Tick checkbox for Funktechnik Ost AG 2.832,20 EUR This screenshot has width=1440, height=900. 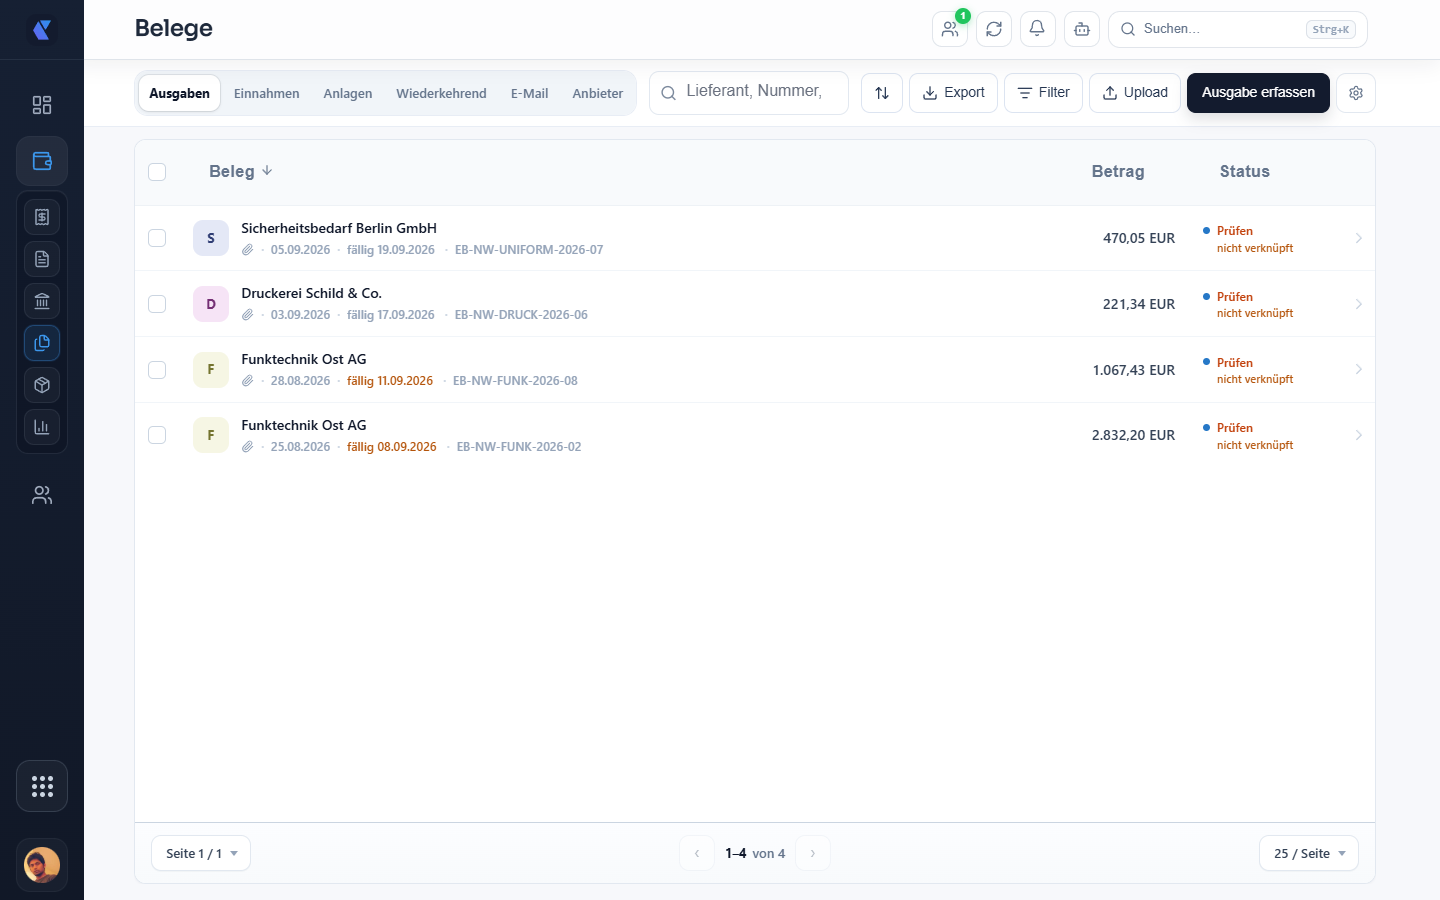pos(157,435)
